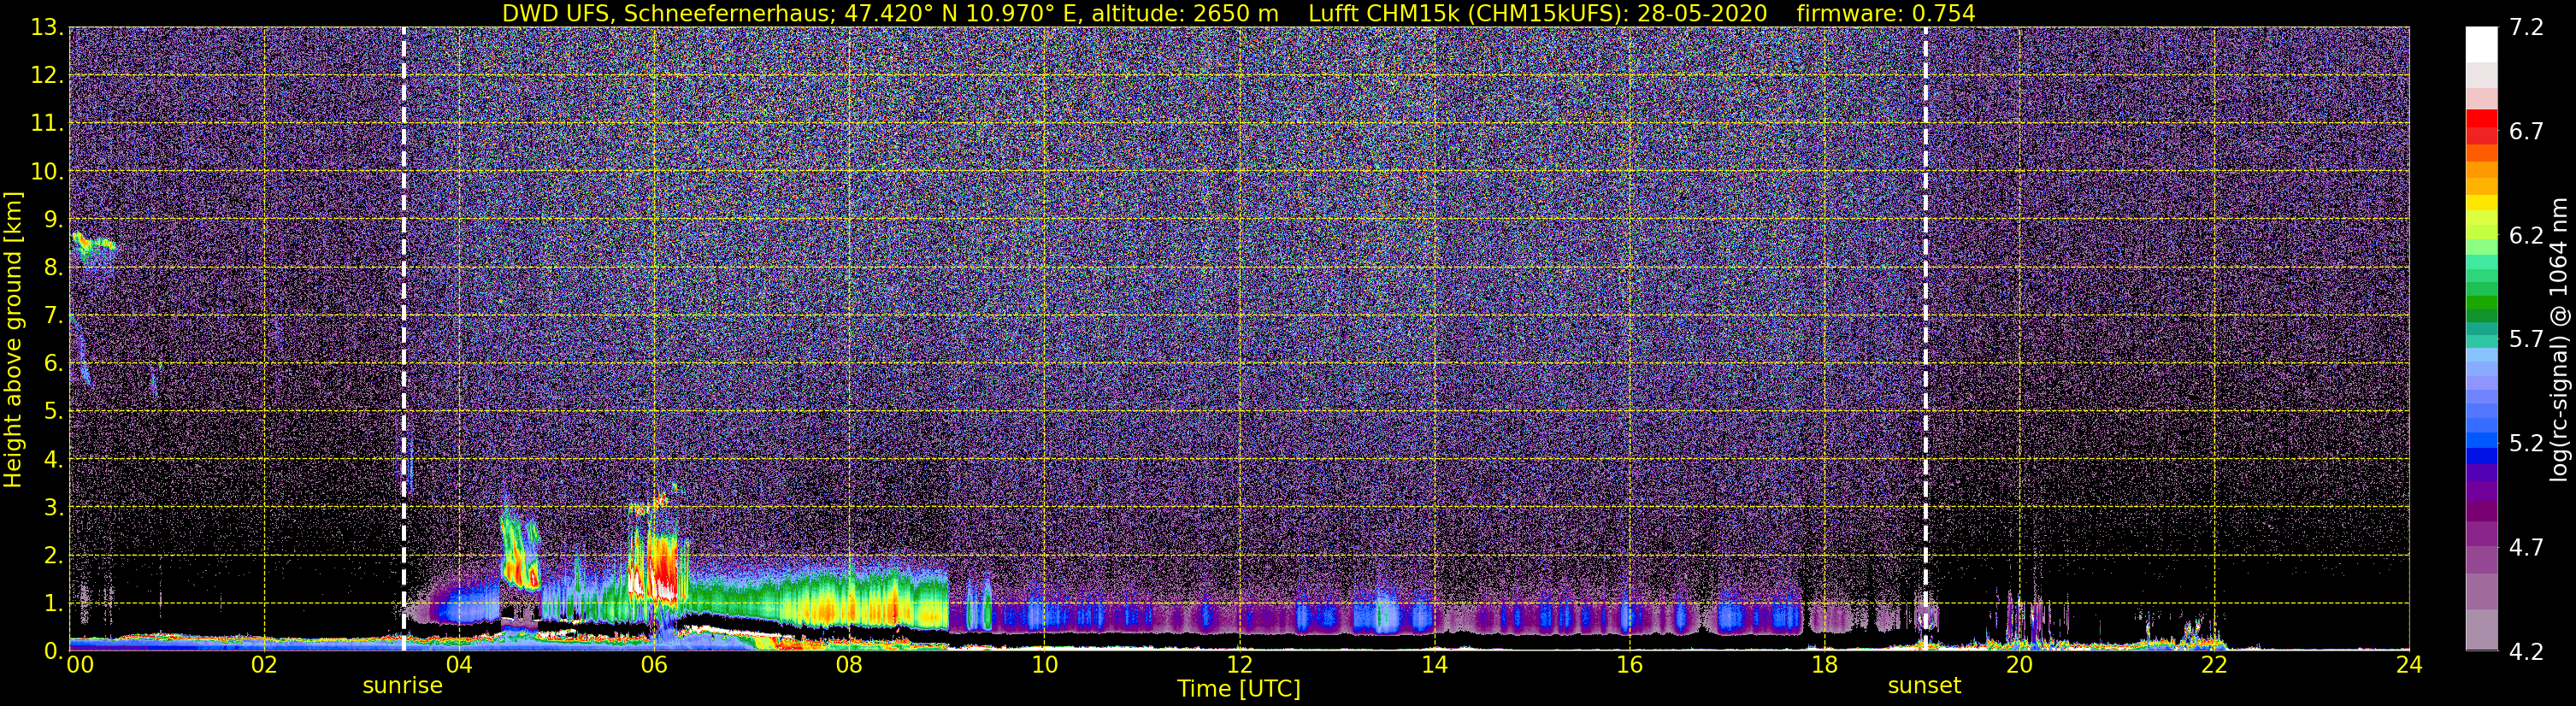
Task: Click the colorbar value label '6.7'
Action: click(x=2526, y=131)
